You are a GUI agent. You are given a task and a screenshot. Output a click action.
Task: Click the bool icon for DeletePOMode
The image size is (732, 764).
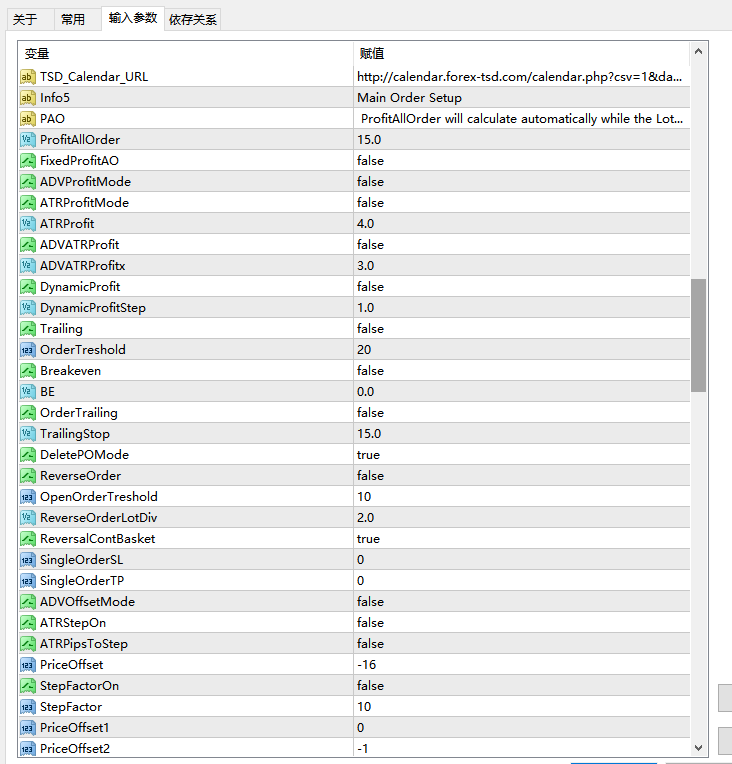tap(28, 454)
